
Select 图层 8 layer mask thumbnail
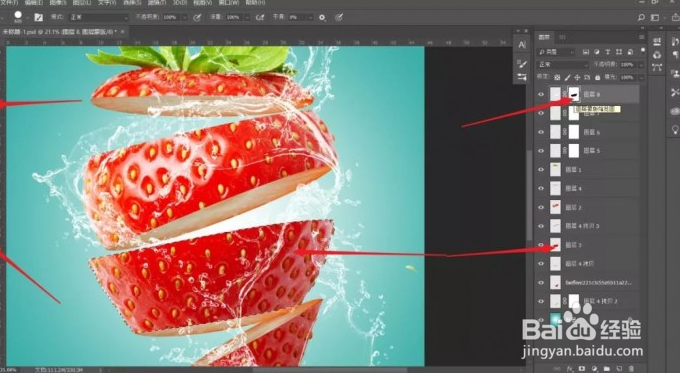pos(574,94)
